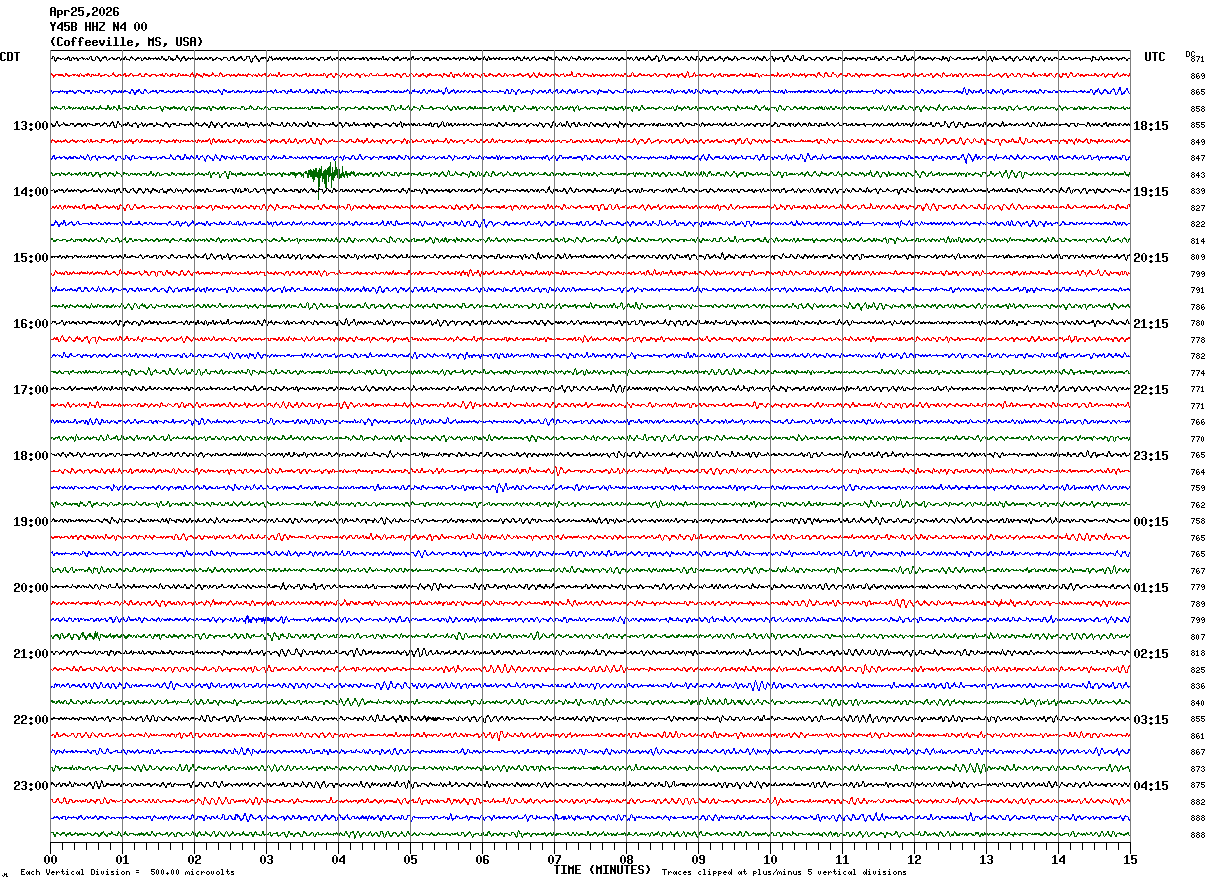
Task: Click the 00:15 UTC time label
Action: pyautogui.click(x=1151, y=522)
